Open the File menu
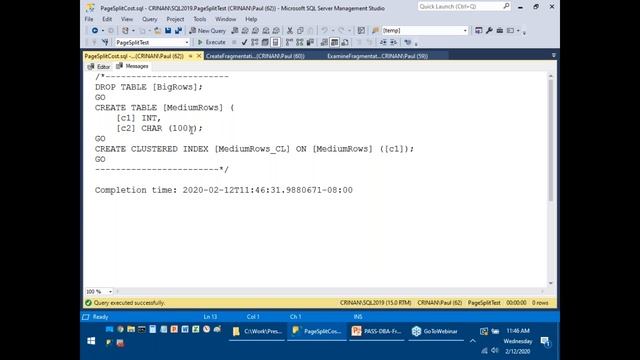Viewport: 640px width, 360px height. point(89,19)
